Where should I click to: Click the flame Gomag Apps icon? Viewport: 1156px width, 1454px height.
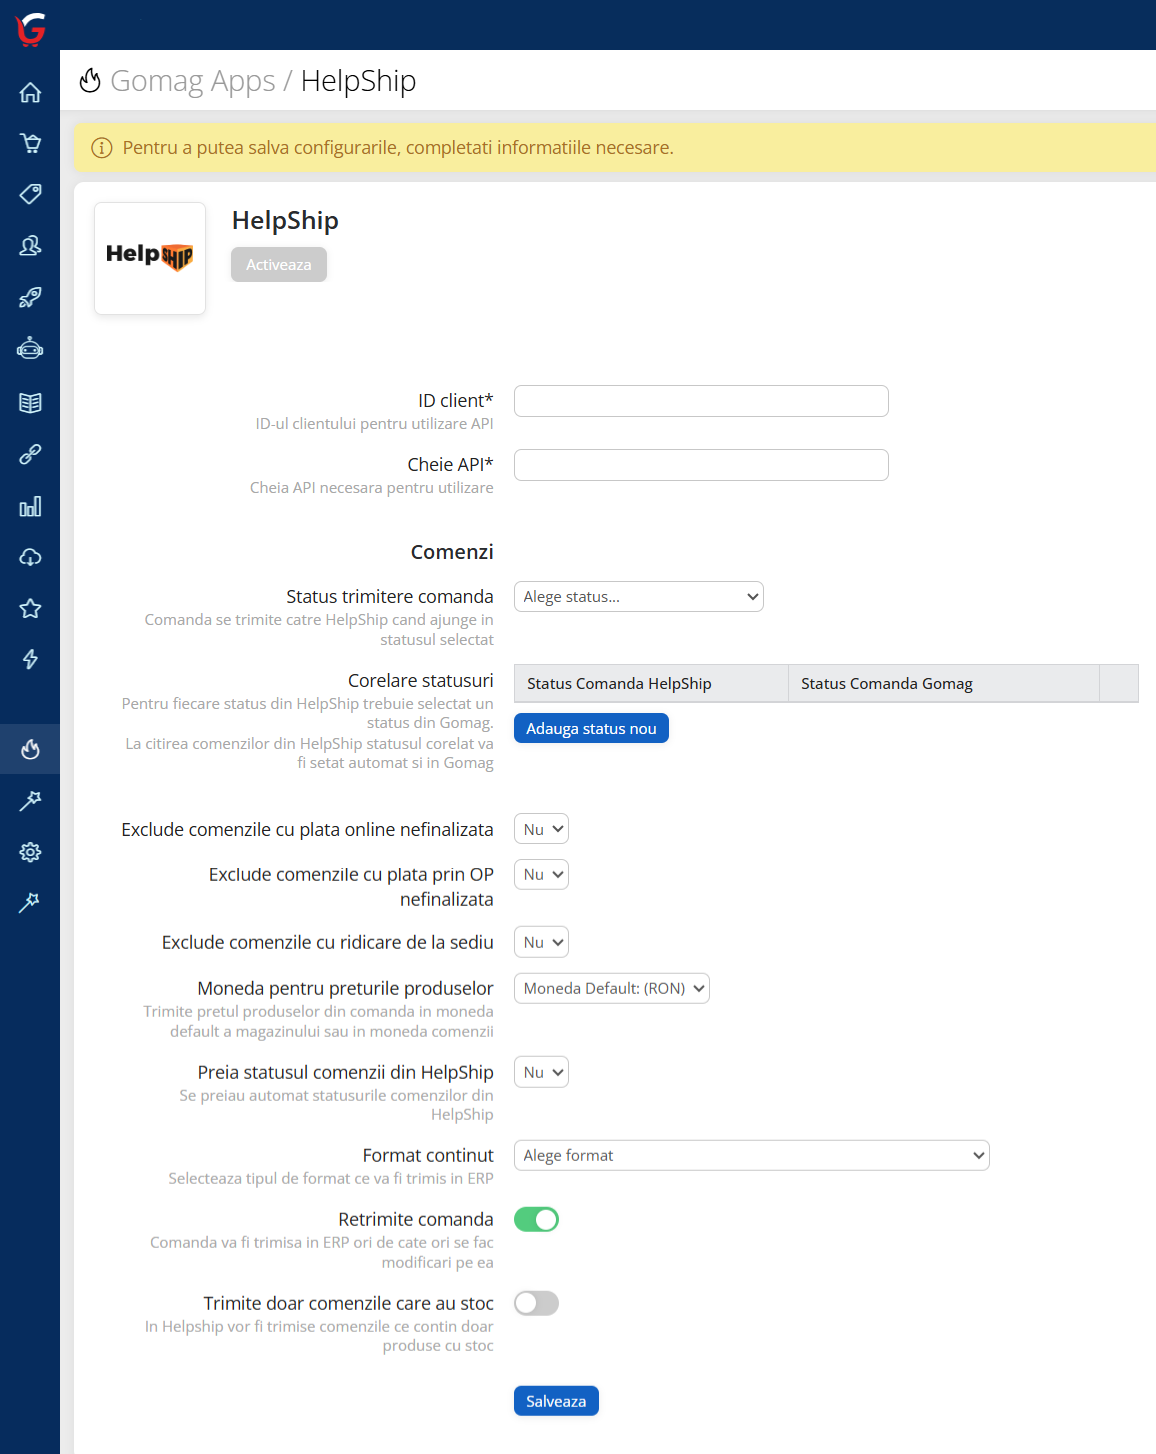[x=30, y=749]
